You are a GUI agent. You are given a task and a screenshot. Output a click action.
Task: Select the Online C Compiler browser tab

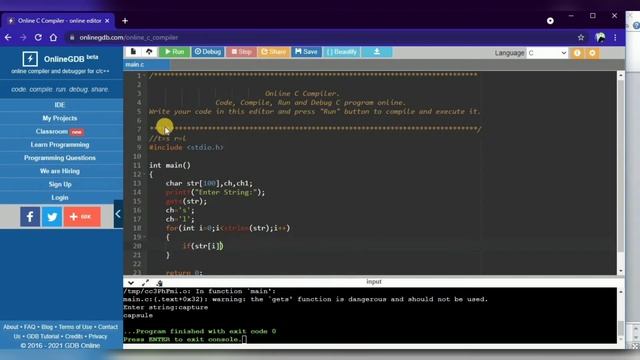click(59, 21)
